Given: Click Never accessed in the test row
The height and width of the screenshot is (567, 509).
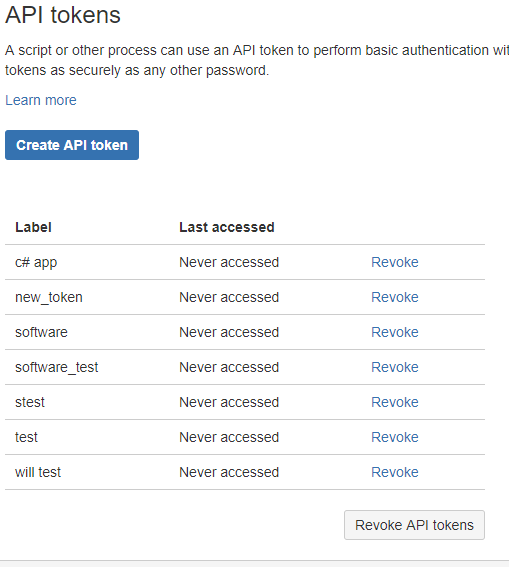Looking at the screenshot, I should point(229,437).
